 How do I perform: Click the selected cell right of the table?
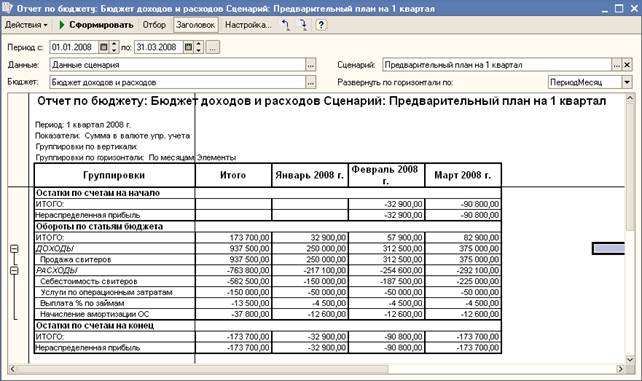point(609,248)
